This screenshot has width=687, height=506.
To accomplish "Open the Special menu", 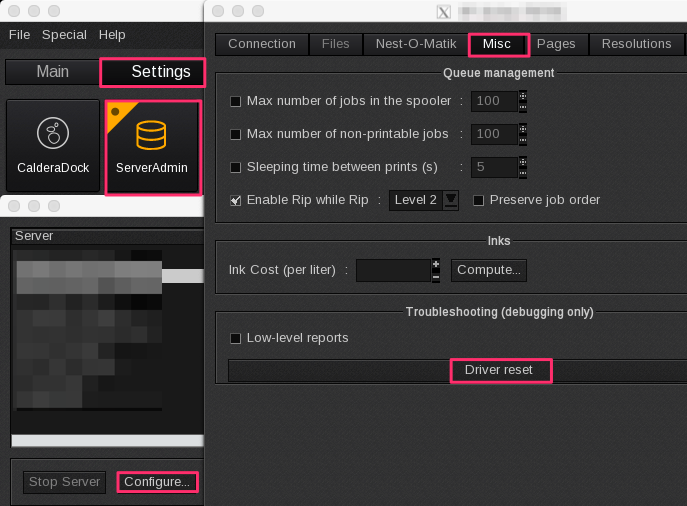I will click(x=64, y=34).
